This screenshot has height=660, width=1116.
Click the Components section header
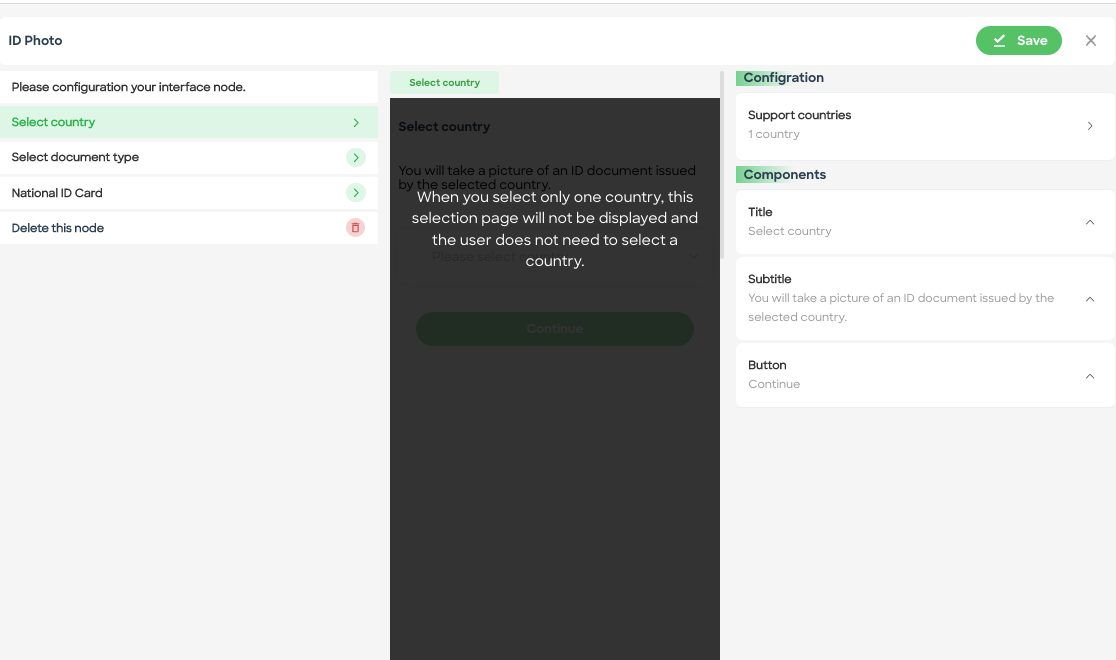tap(784, 174)
